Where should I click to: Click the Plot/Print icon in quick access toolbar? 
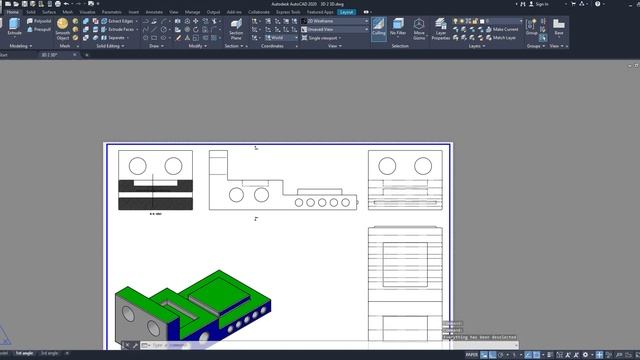pos(58,4)
